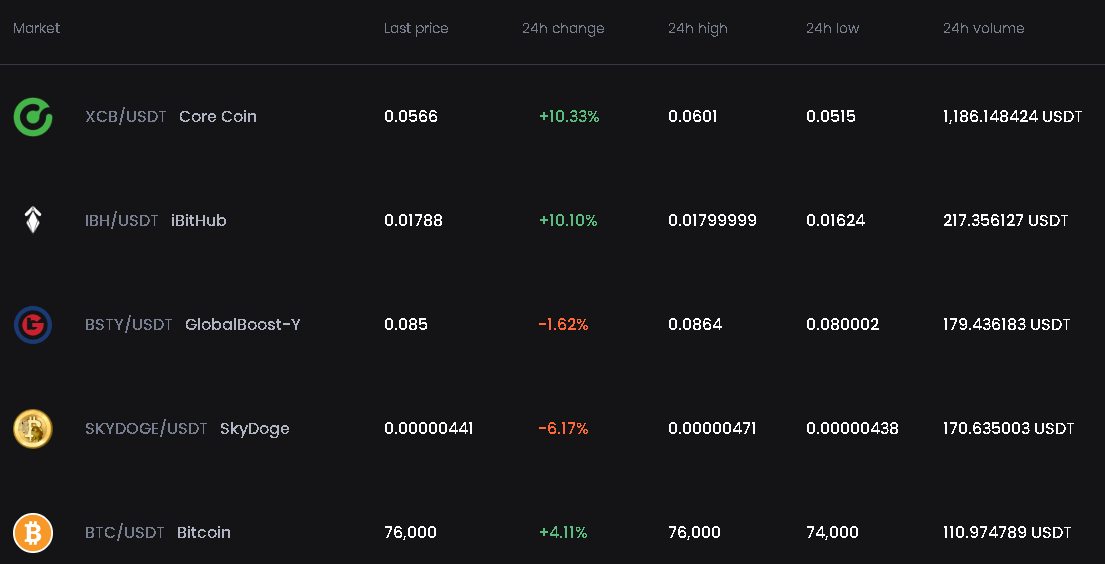Sort by Last price column header
The image size is (1105, 564).
pos(416,28)
